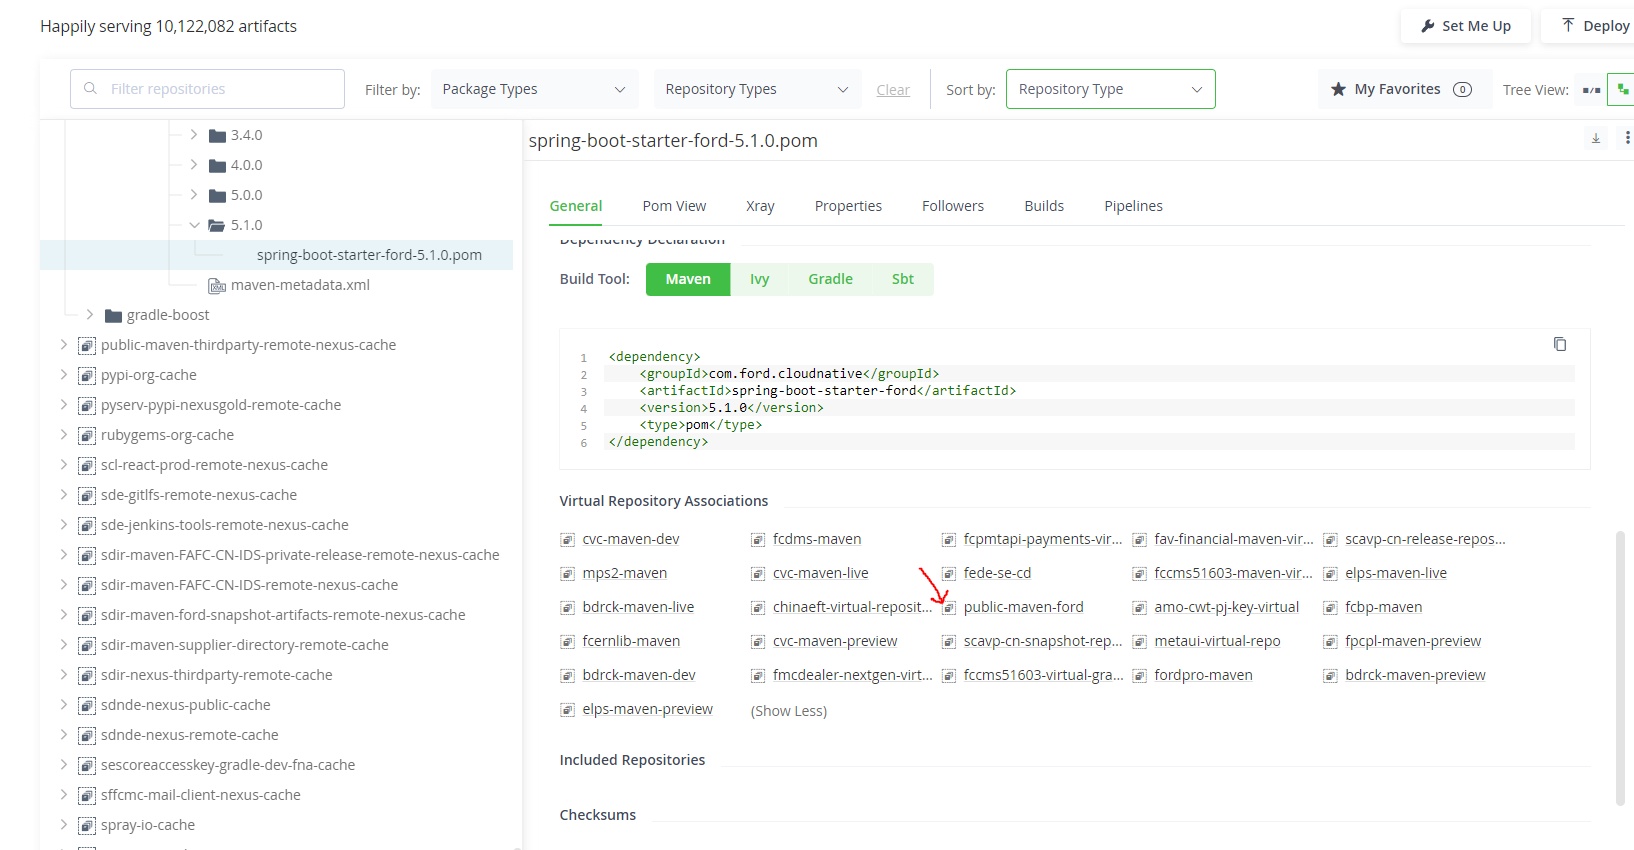Screen dimensions: 1634x850
Task: Click the search icon in Filter repositories
Action: pyautogui.click(x=91, y=89)
